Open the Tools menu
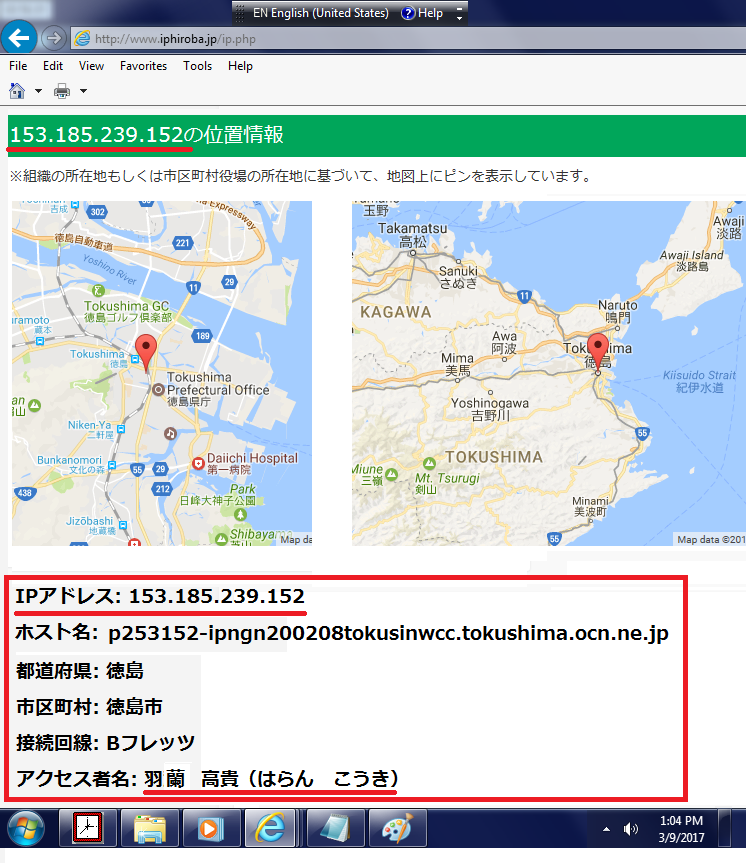The image size is (746, 863). tap(197, 66)
